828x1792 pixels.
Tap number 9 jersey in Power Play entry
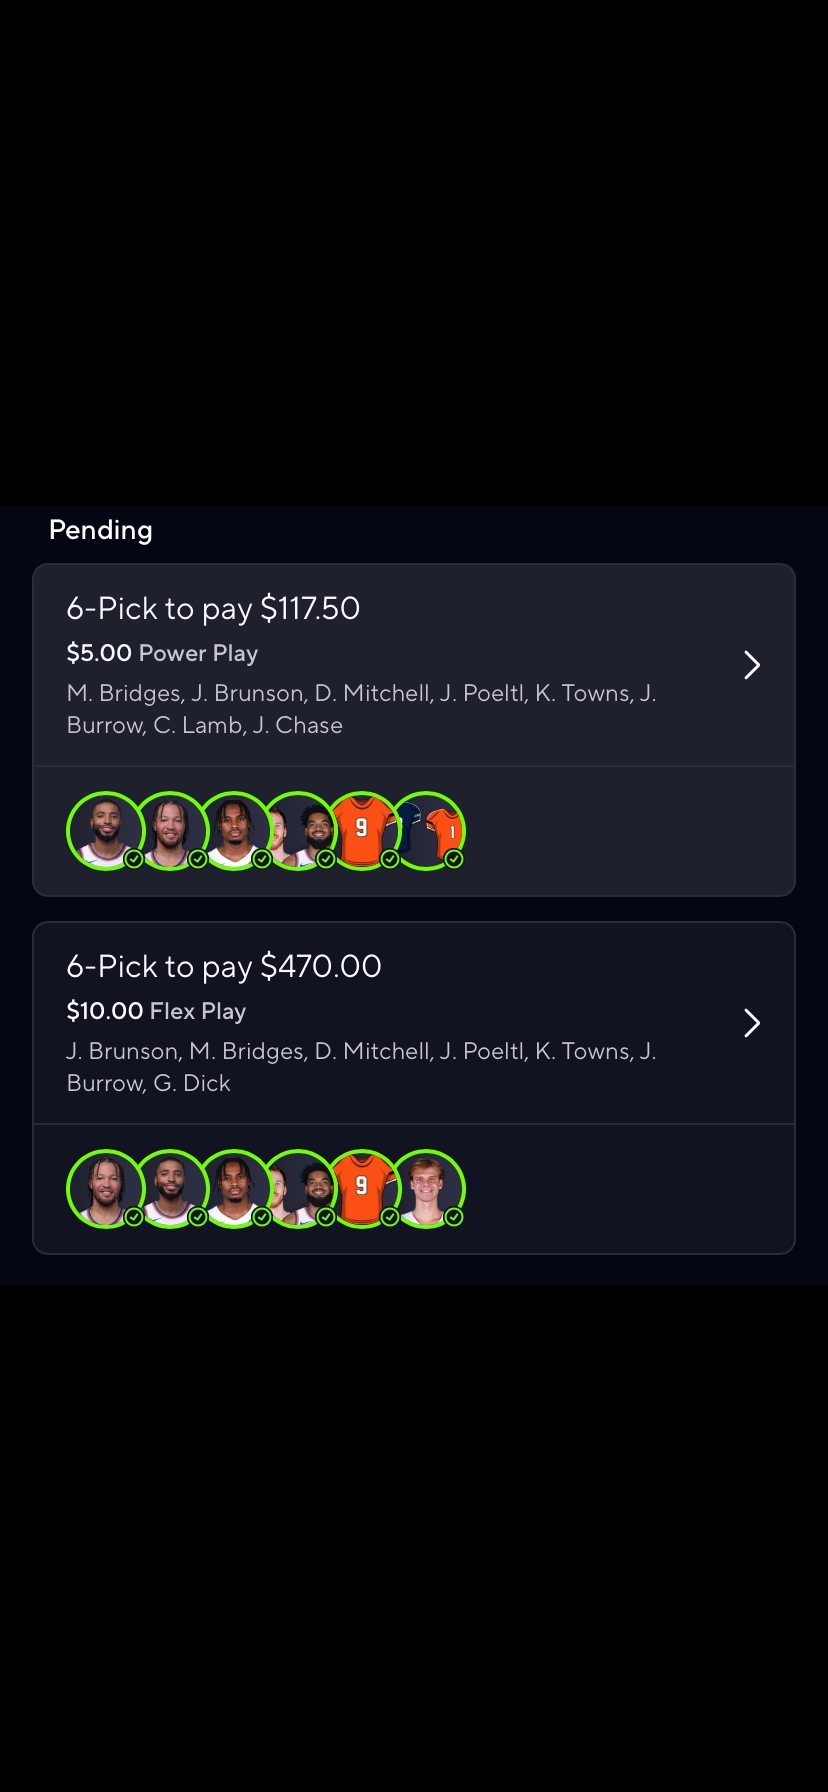[362, 830]
